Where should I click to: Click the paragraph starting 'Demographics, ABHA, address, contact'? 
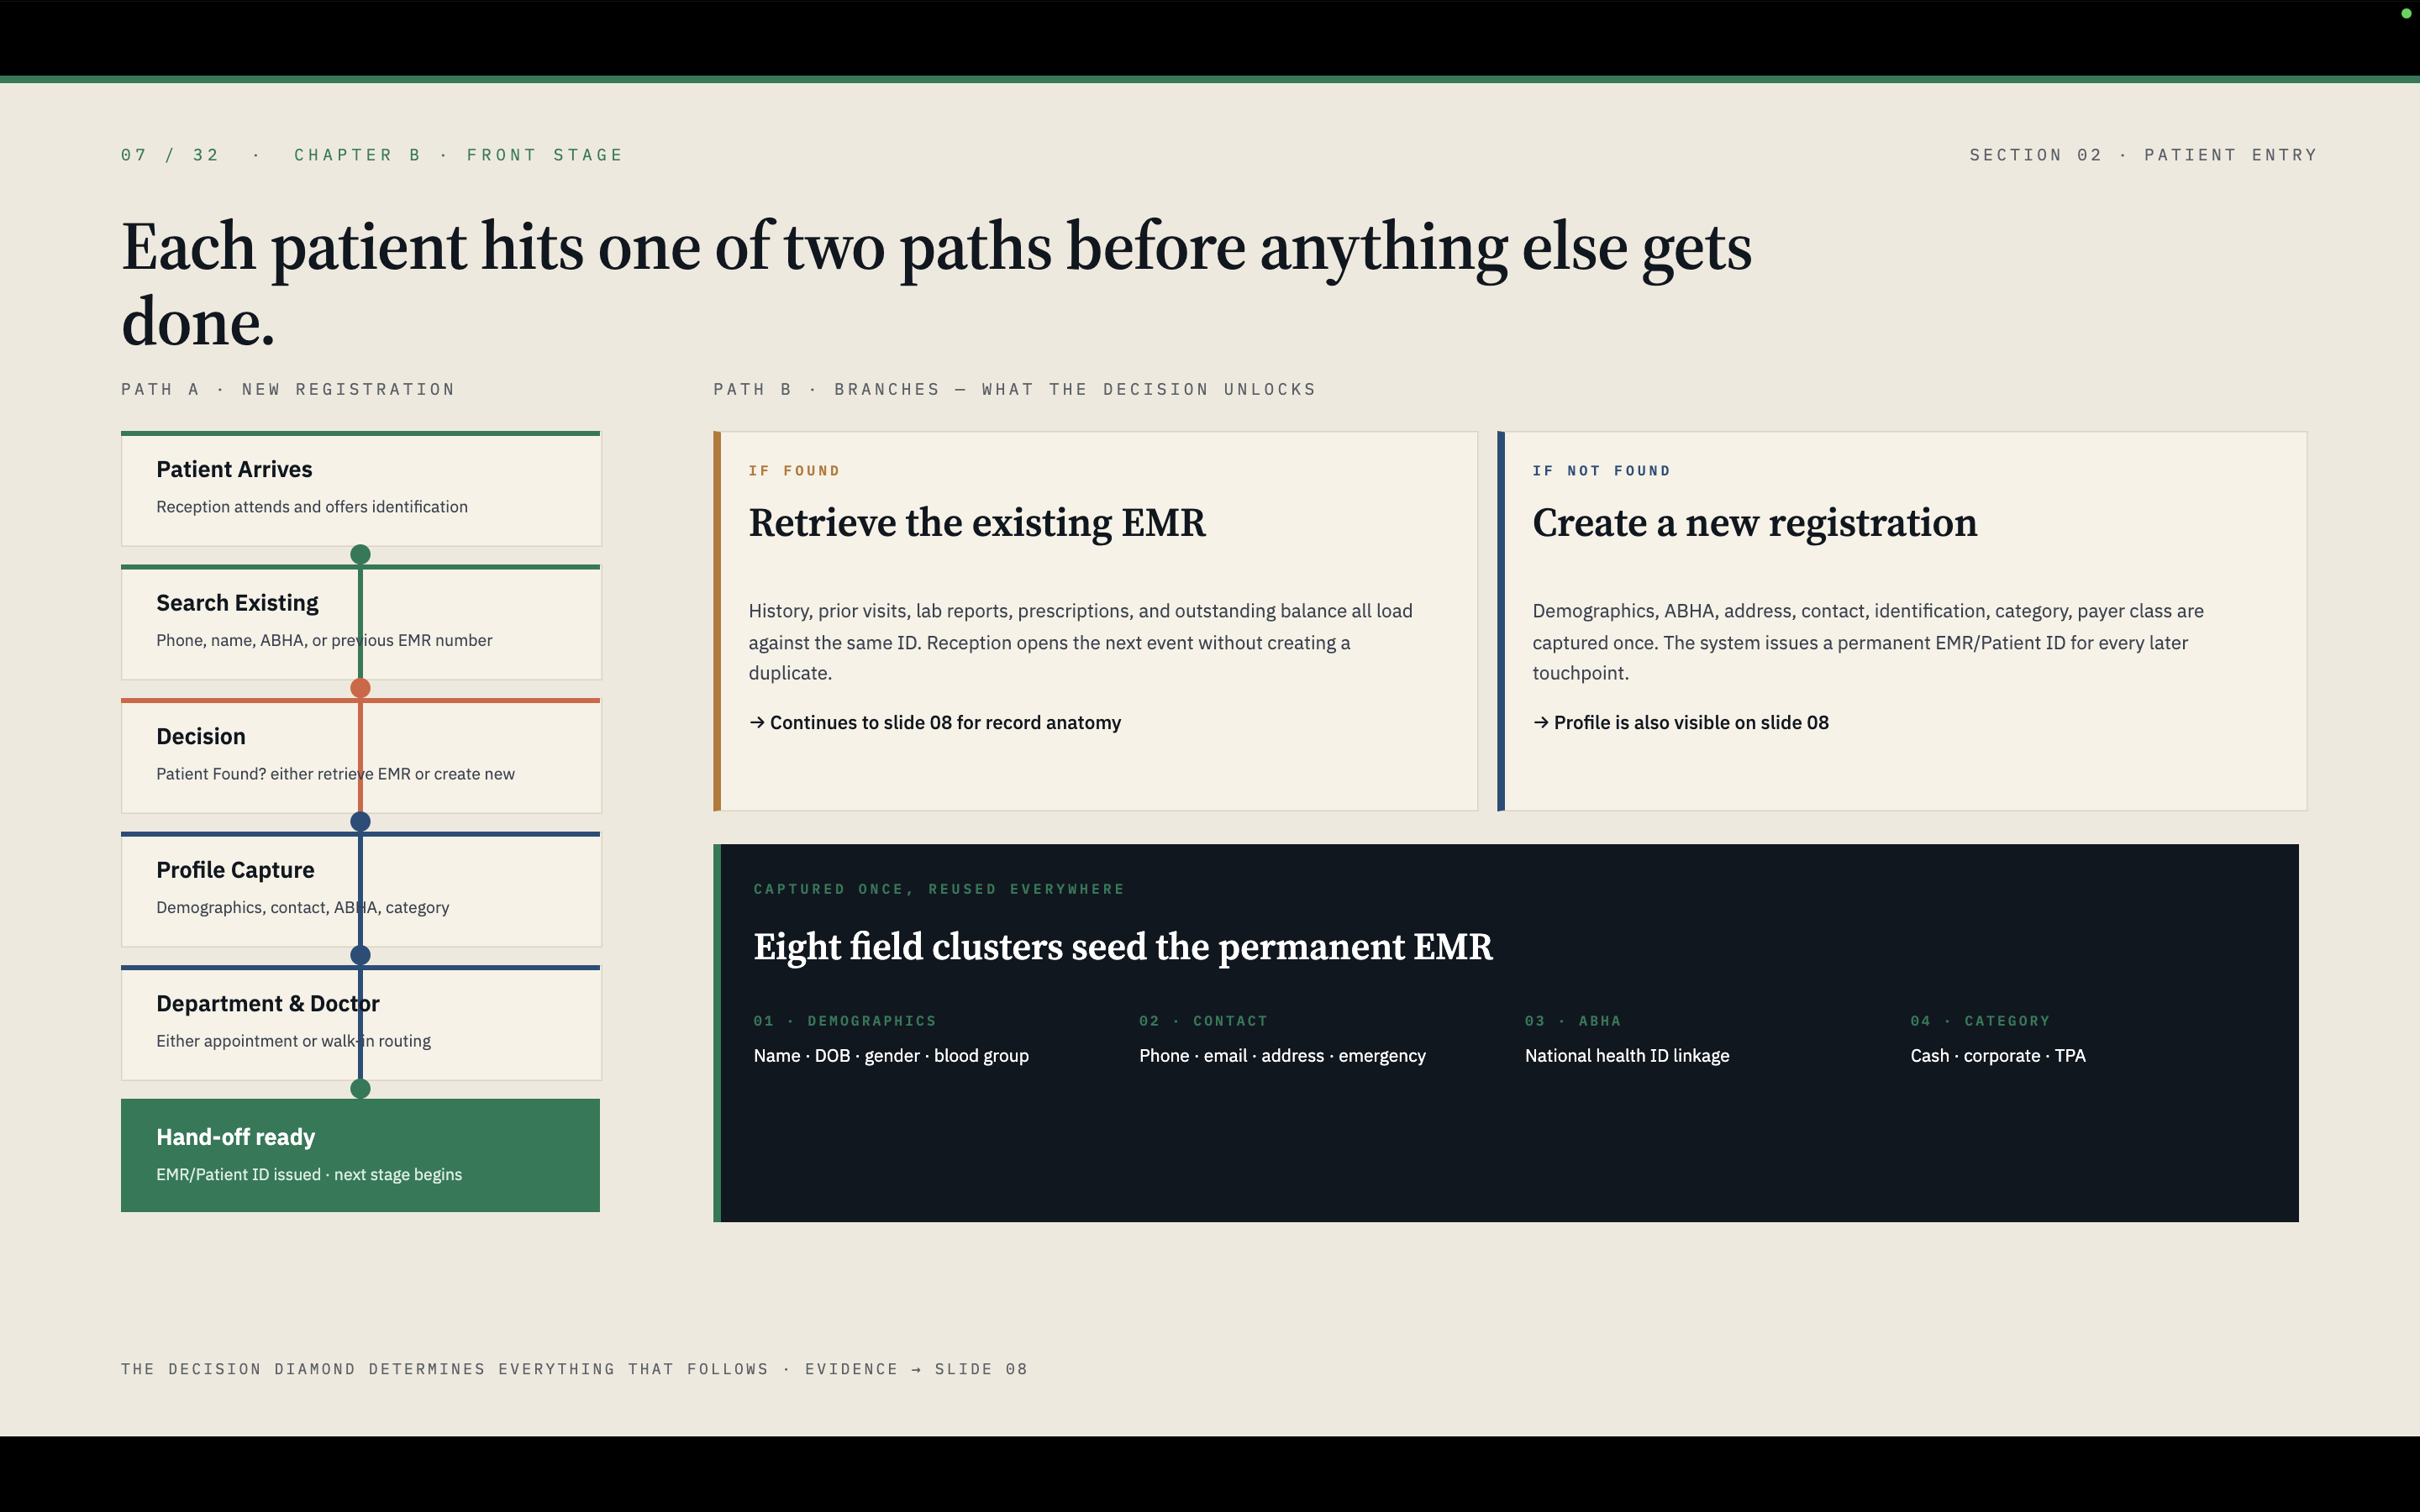(1868, 642)
